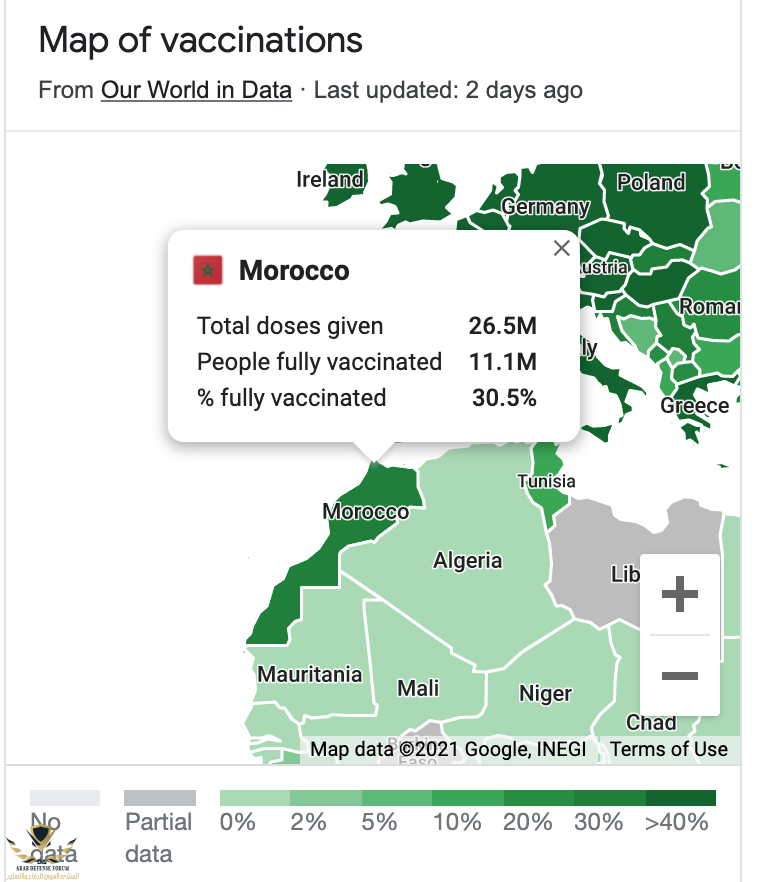Select Mali on the map
758x882 pixels.
418,688
